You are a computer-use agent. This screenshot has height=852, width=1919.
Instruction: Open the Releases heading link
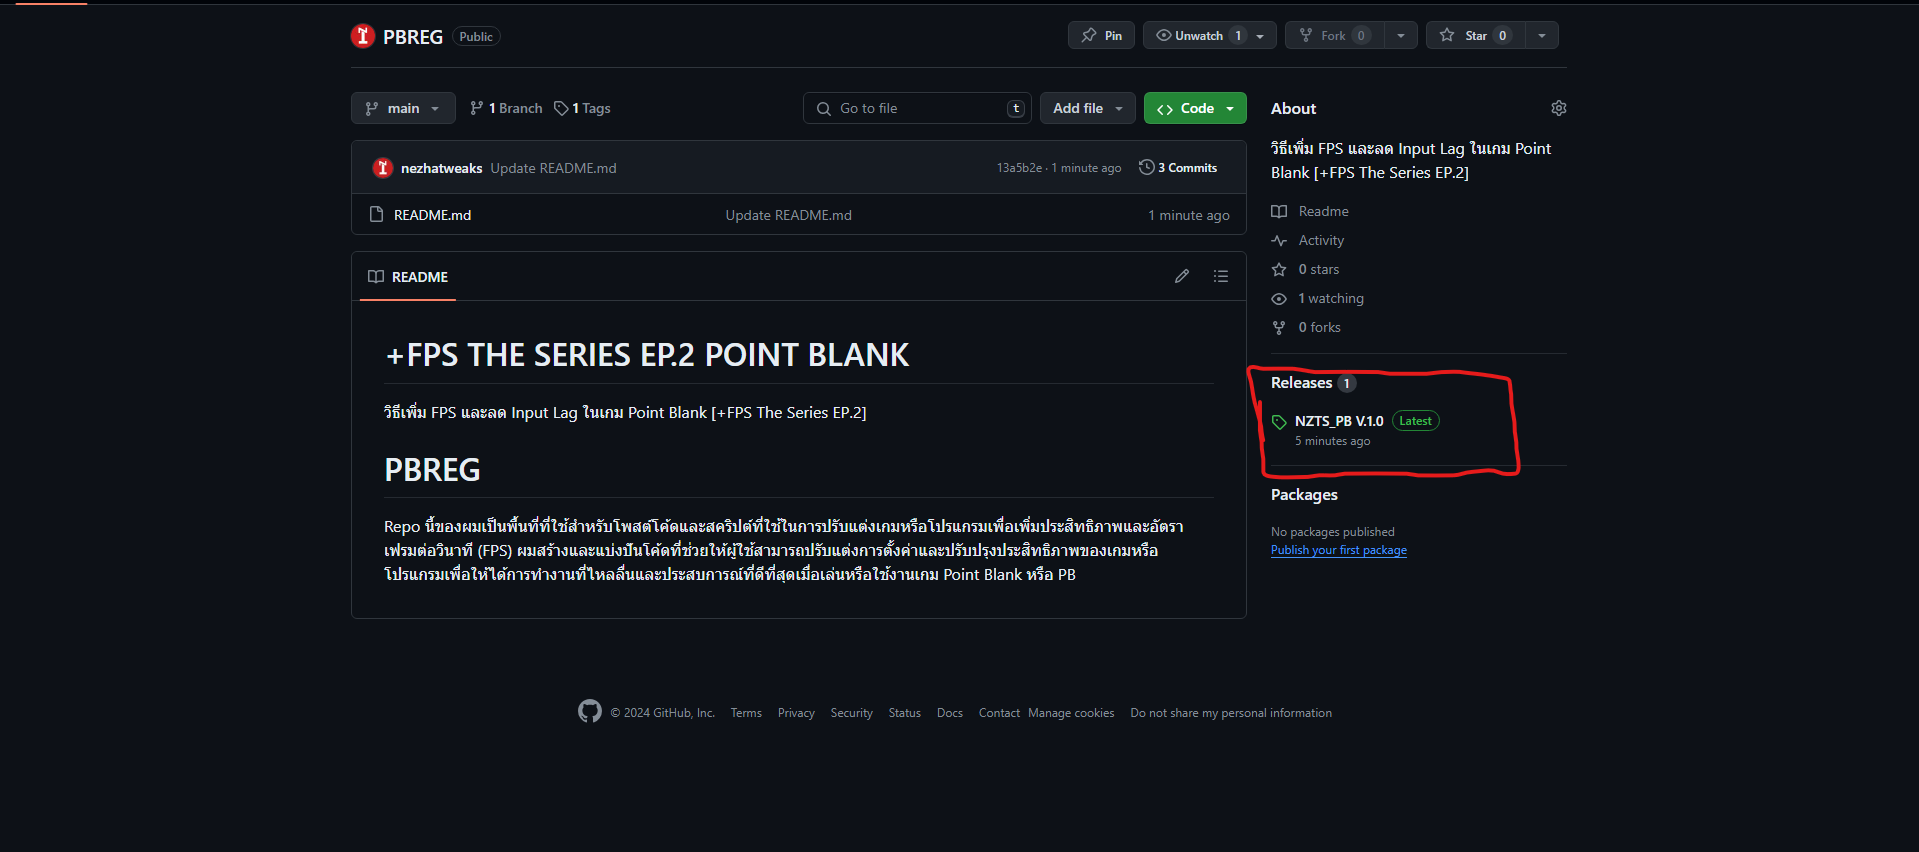(1313, 383)
